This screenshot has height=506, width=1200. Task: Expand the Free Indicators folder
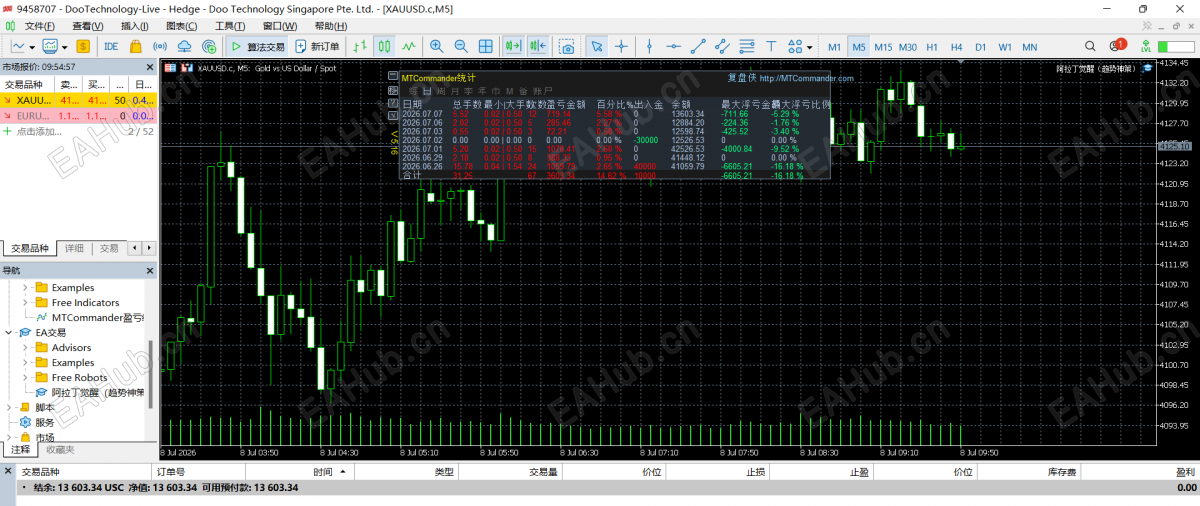click(x=26, y=303)
